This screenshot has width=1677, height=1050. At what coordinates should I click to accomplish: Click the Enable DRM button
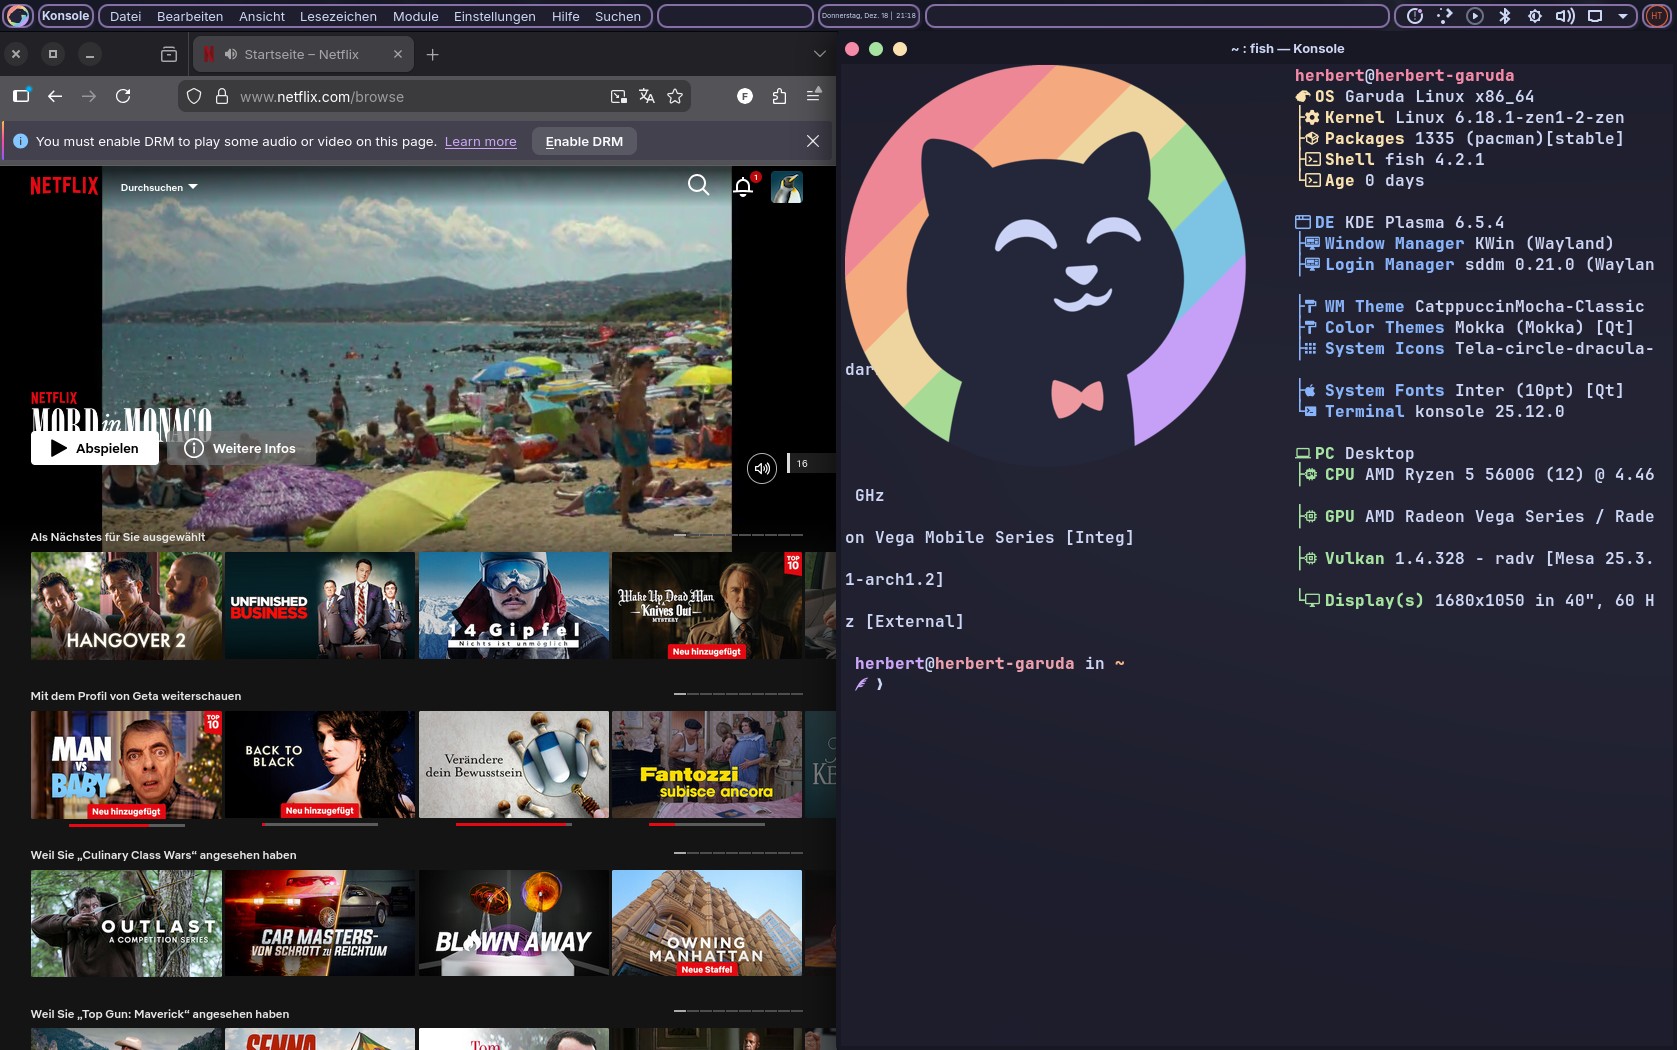584,141
